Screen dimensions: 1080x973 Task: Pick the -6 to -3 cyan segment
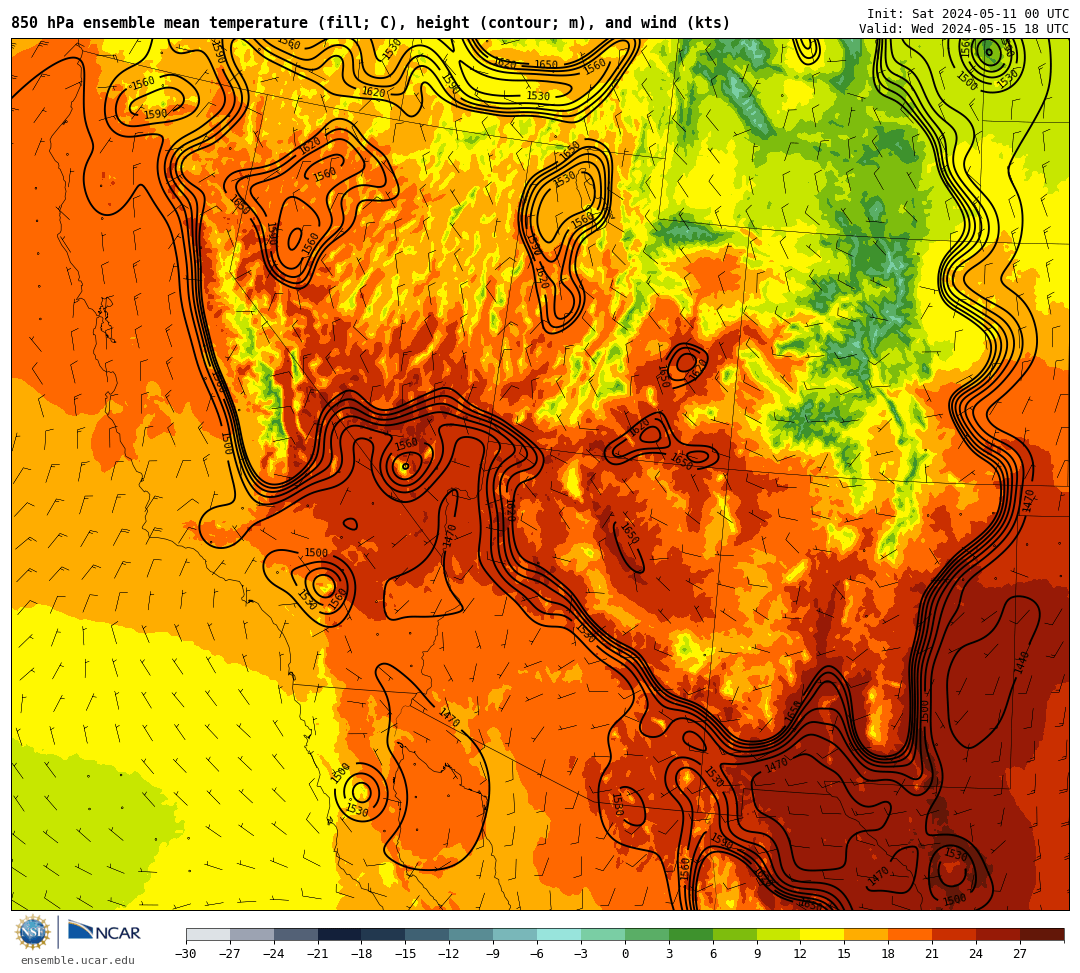click(559, 934)
